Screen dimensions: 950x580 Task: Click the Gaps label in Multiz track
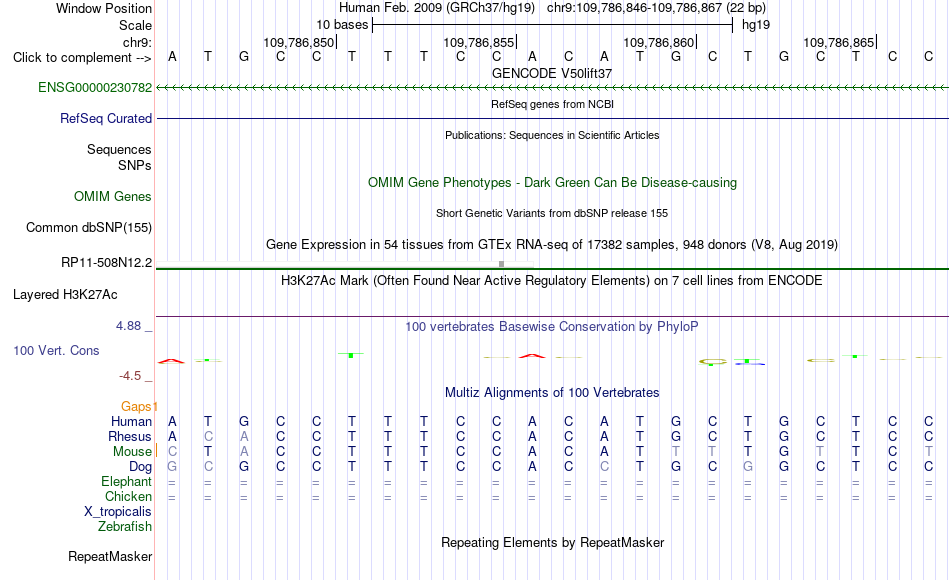tap(136, 406)
